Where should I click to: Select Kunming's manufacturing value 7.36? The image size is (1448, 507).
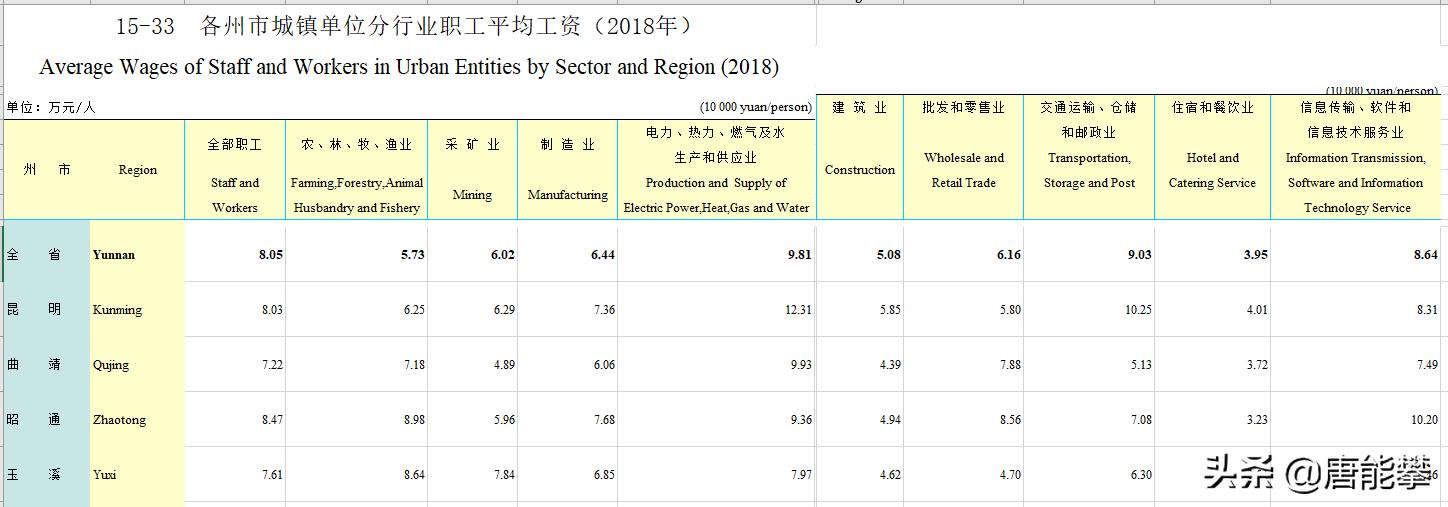pos(604,310)
